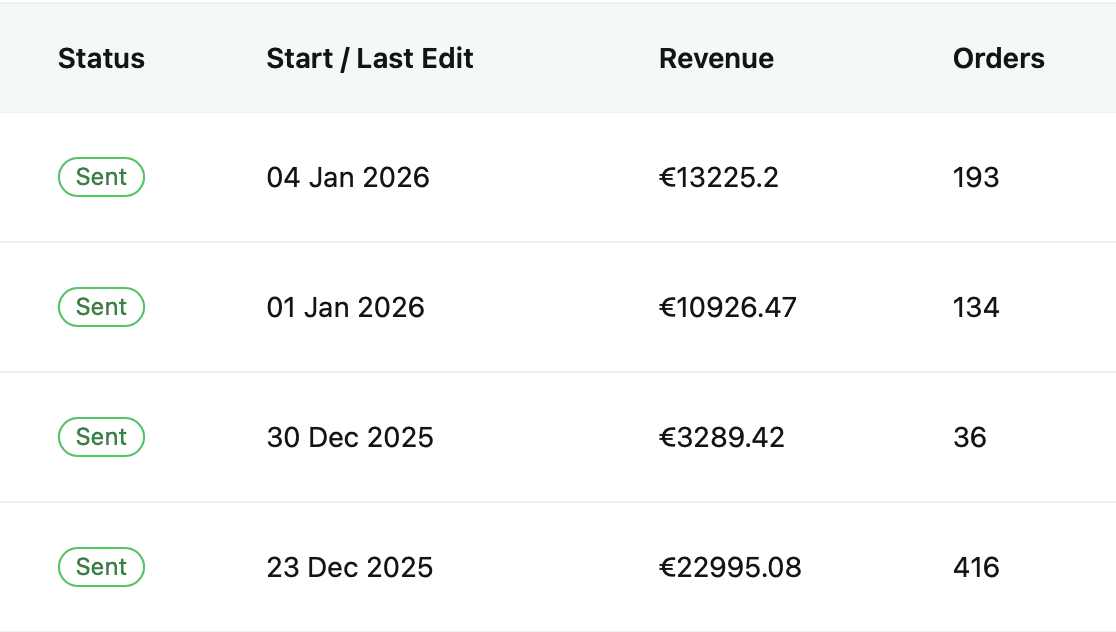Viewport: 1116px width, 632px height.
Task: Click revenue value €3289.42
Action: pyautogui.click(x=721, y=437)
